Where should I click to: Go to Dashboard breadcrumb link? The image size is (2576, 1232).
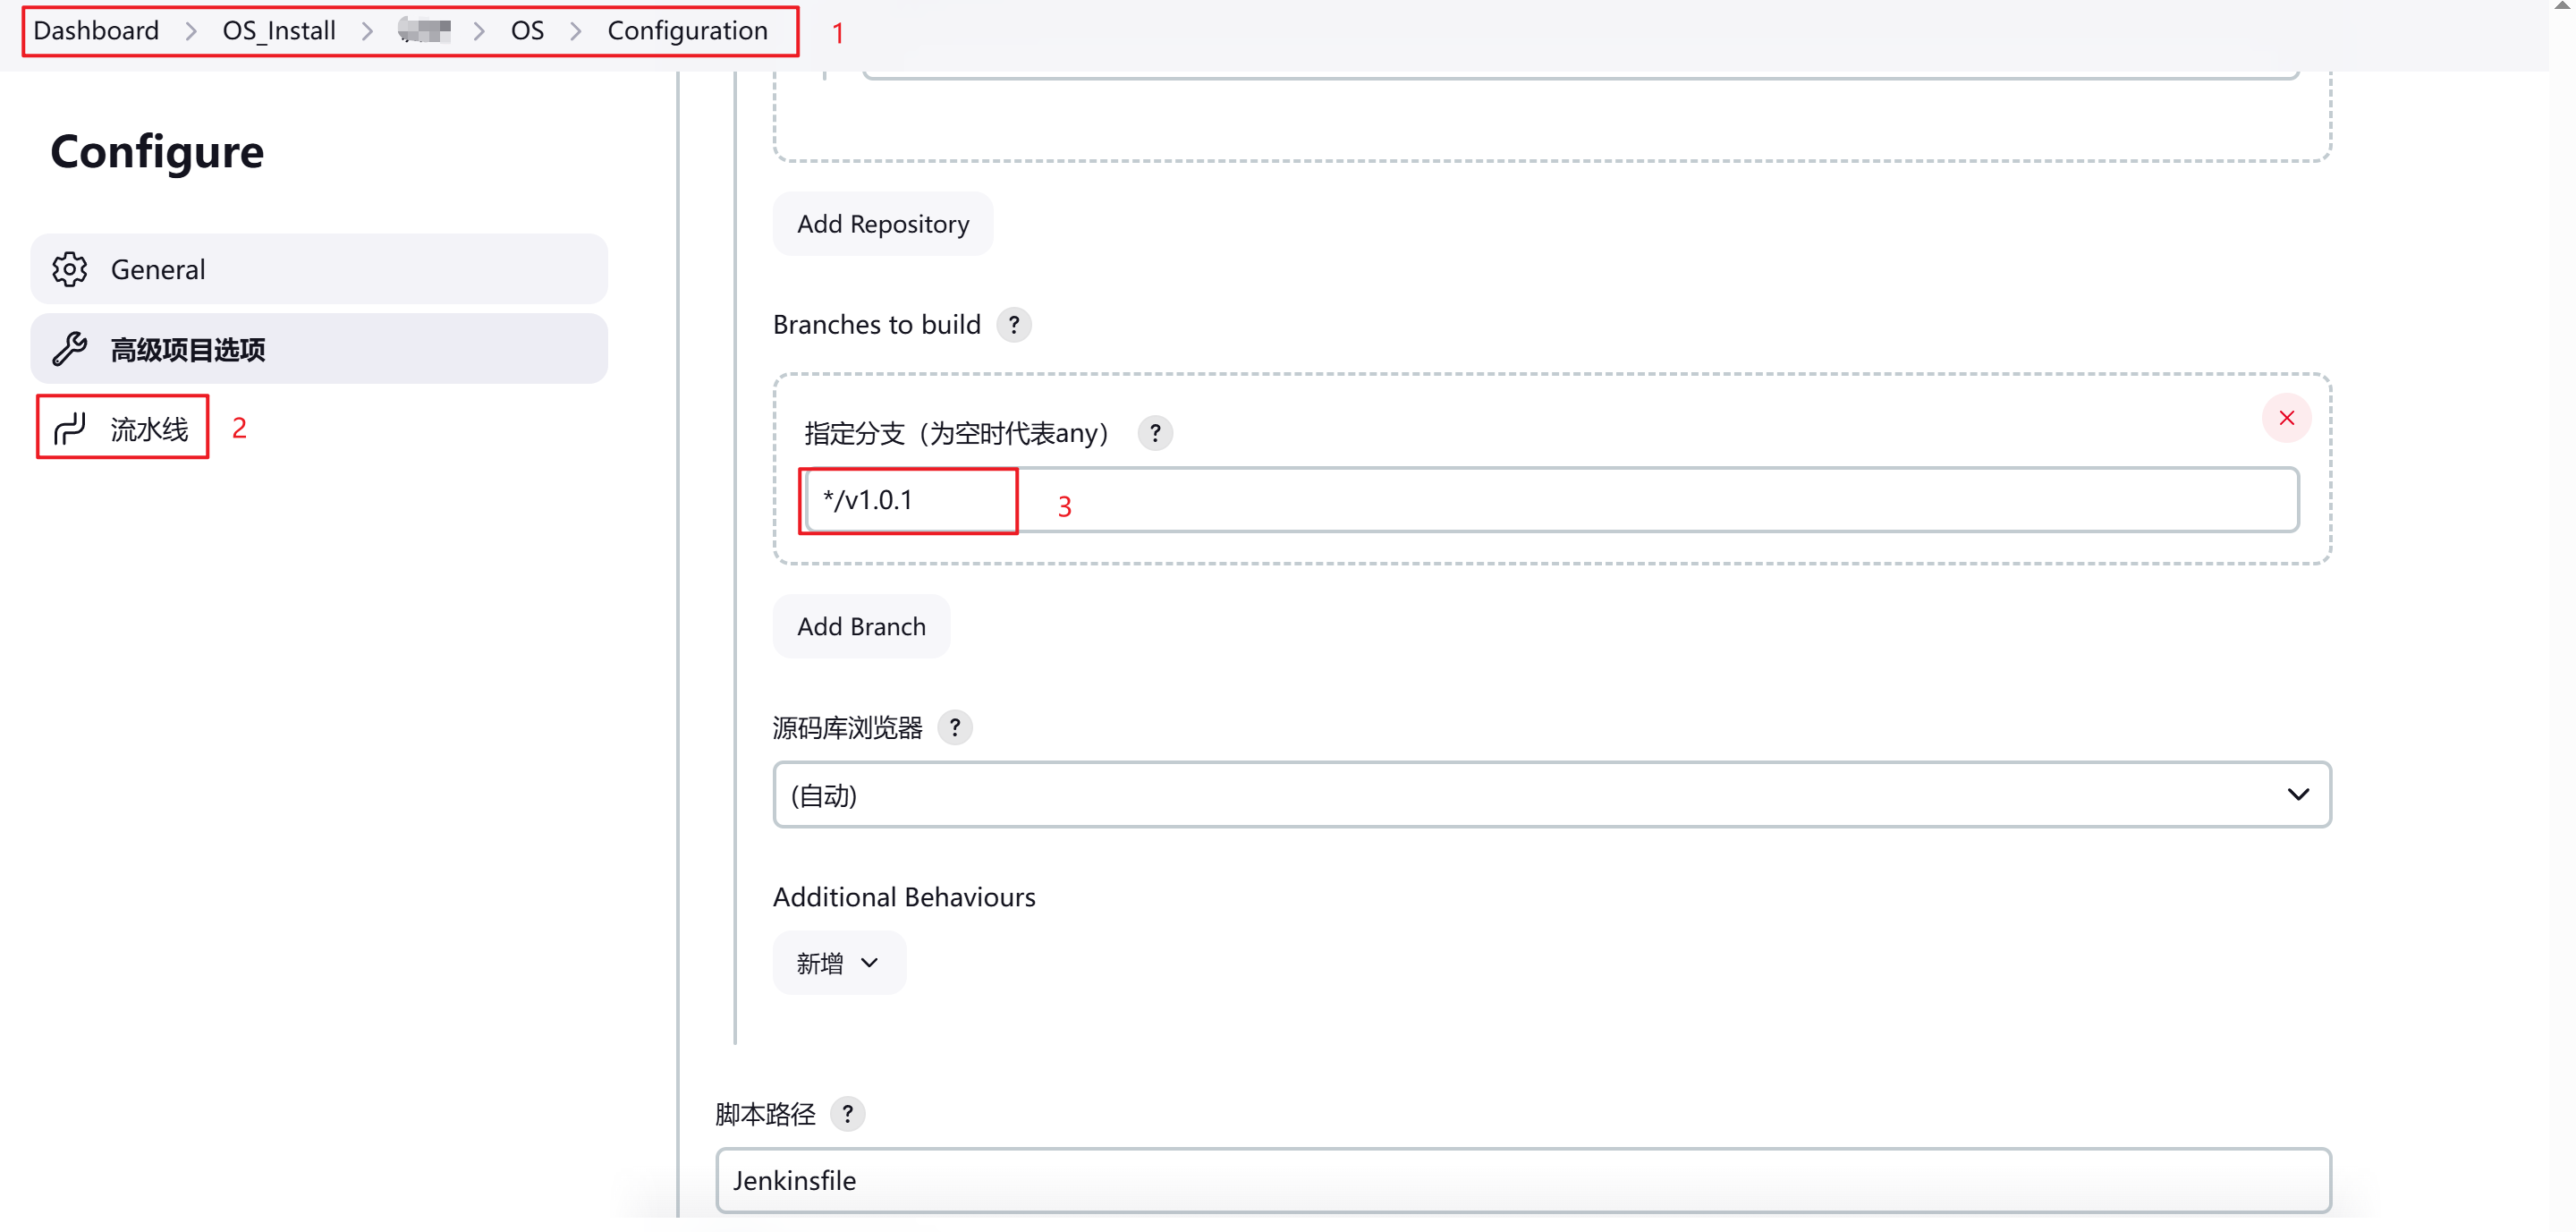(96, 31)
